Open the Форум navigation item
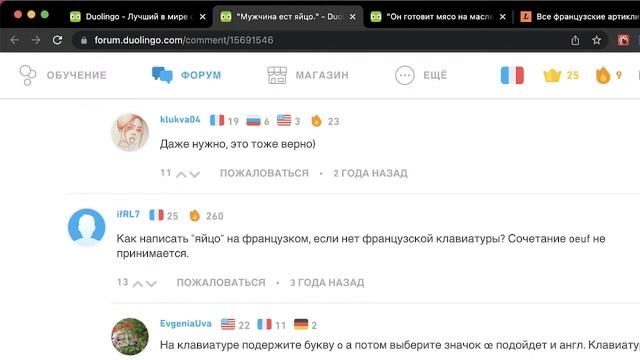 [x=187, y=75]
